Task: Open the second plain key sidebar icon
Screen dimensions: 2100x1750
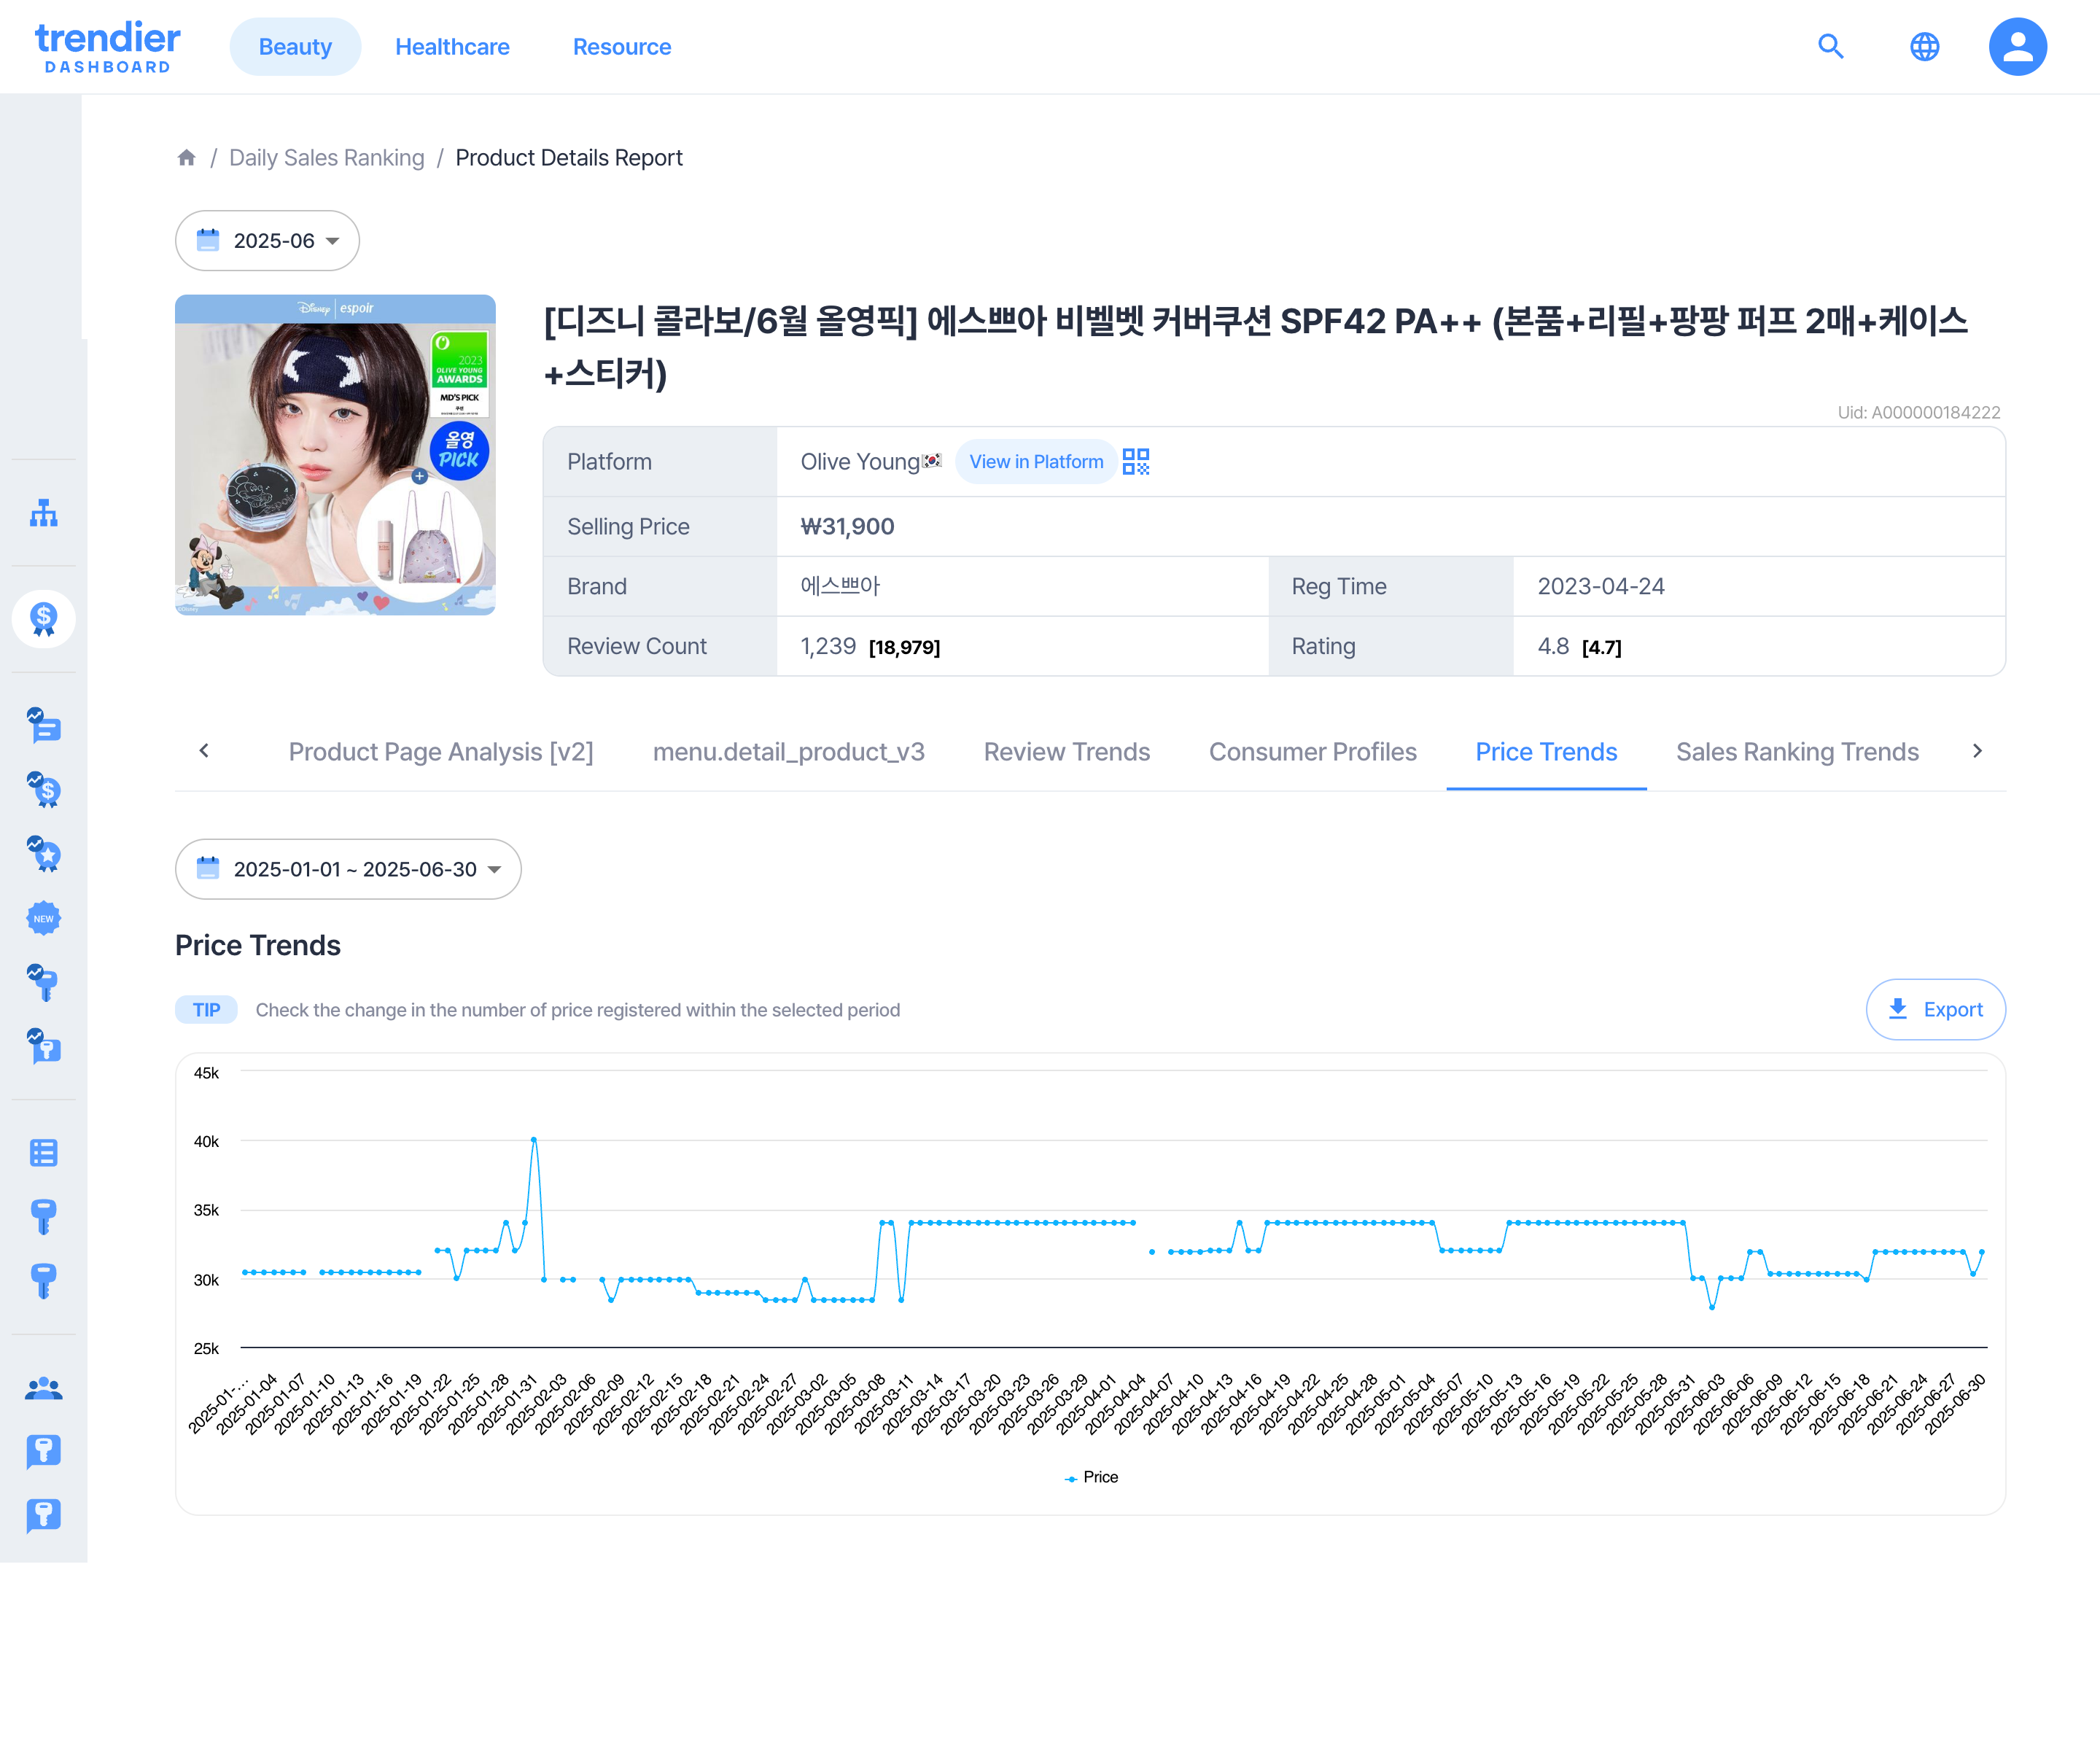Action: click(43, 1280)
